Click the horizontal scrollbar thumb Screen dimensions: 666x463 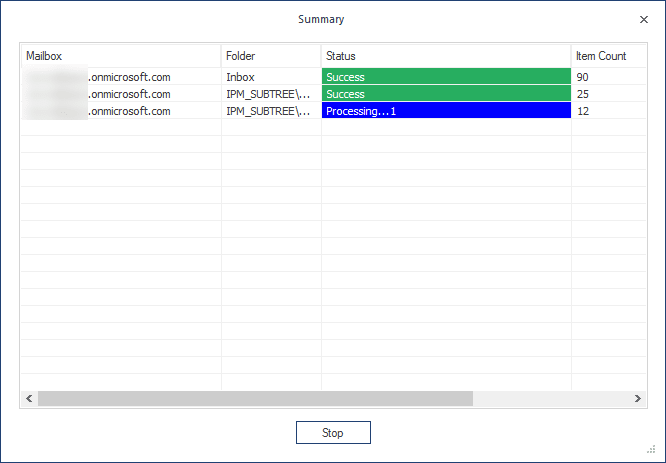pyautogui.click(x=255, y=398)
